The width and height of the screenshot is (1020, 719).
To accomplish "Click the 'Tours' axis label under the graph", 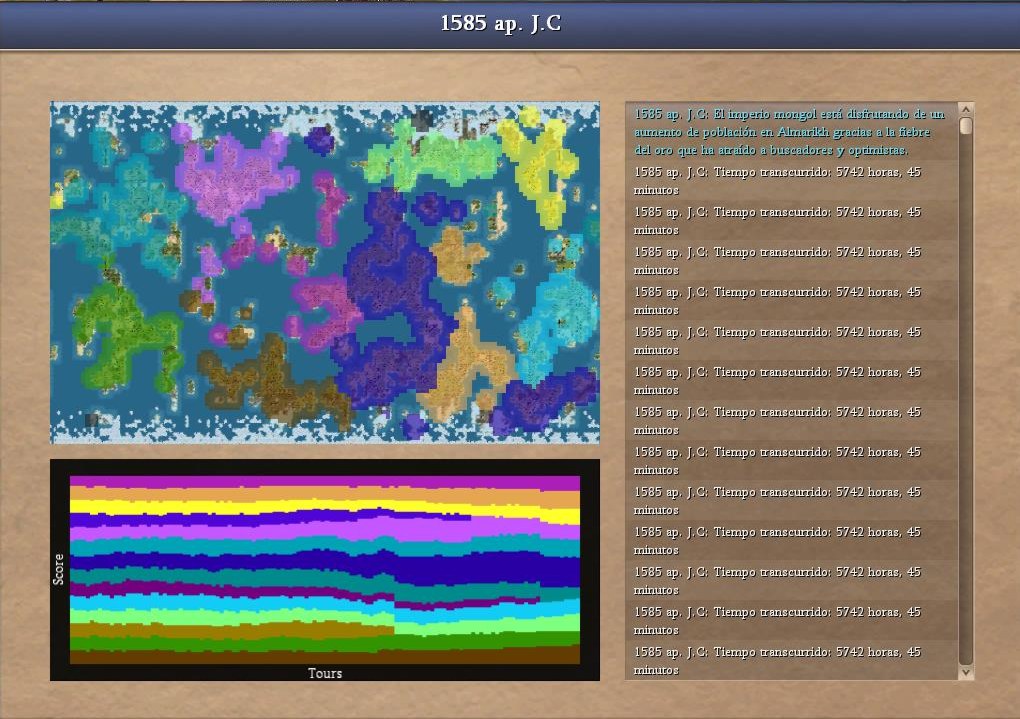I will point(325,673).
